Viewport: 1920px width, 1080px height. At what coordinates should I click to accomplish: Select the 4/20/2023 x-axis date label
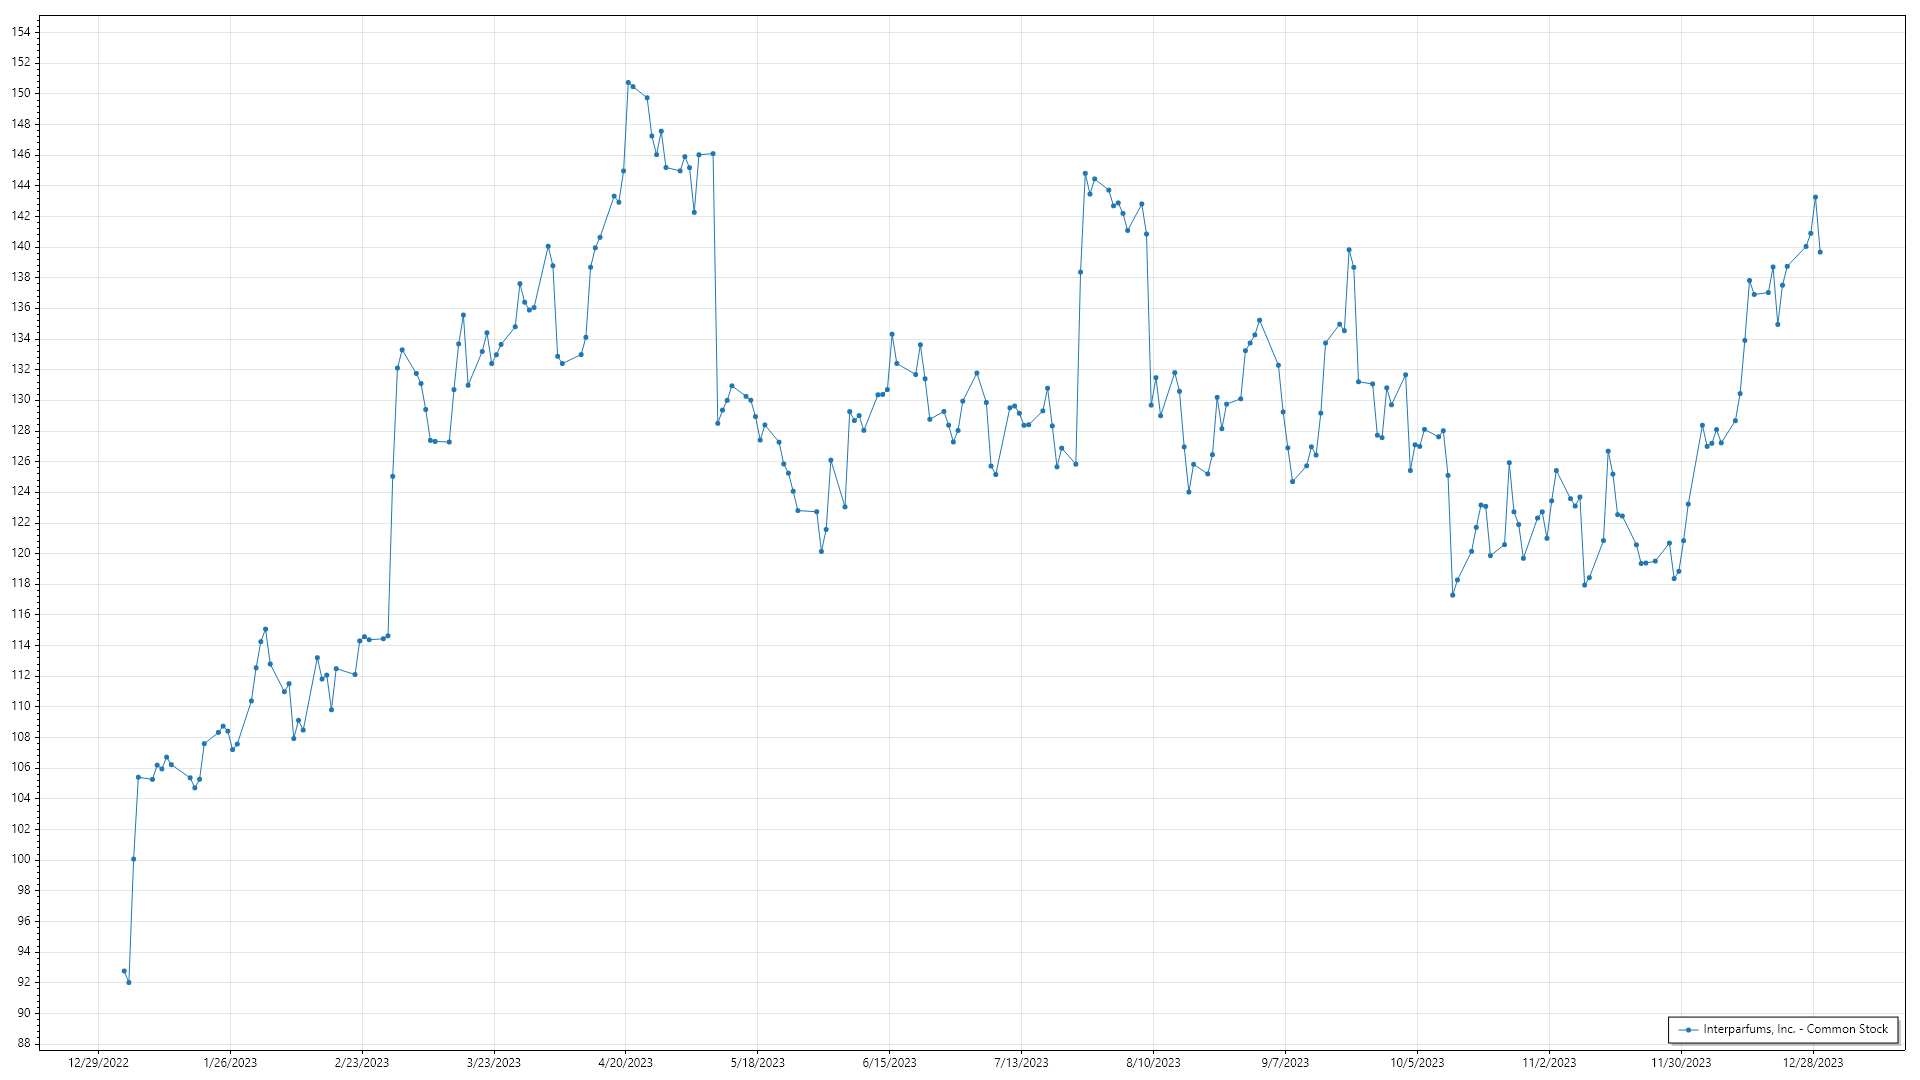(625, 1063)
